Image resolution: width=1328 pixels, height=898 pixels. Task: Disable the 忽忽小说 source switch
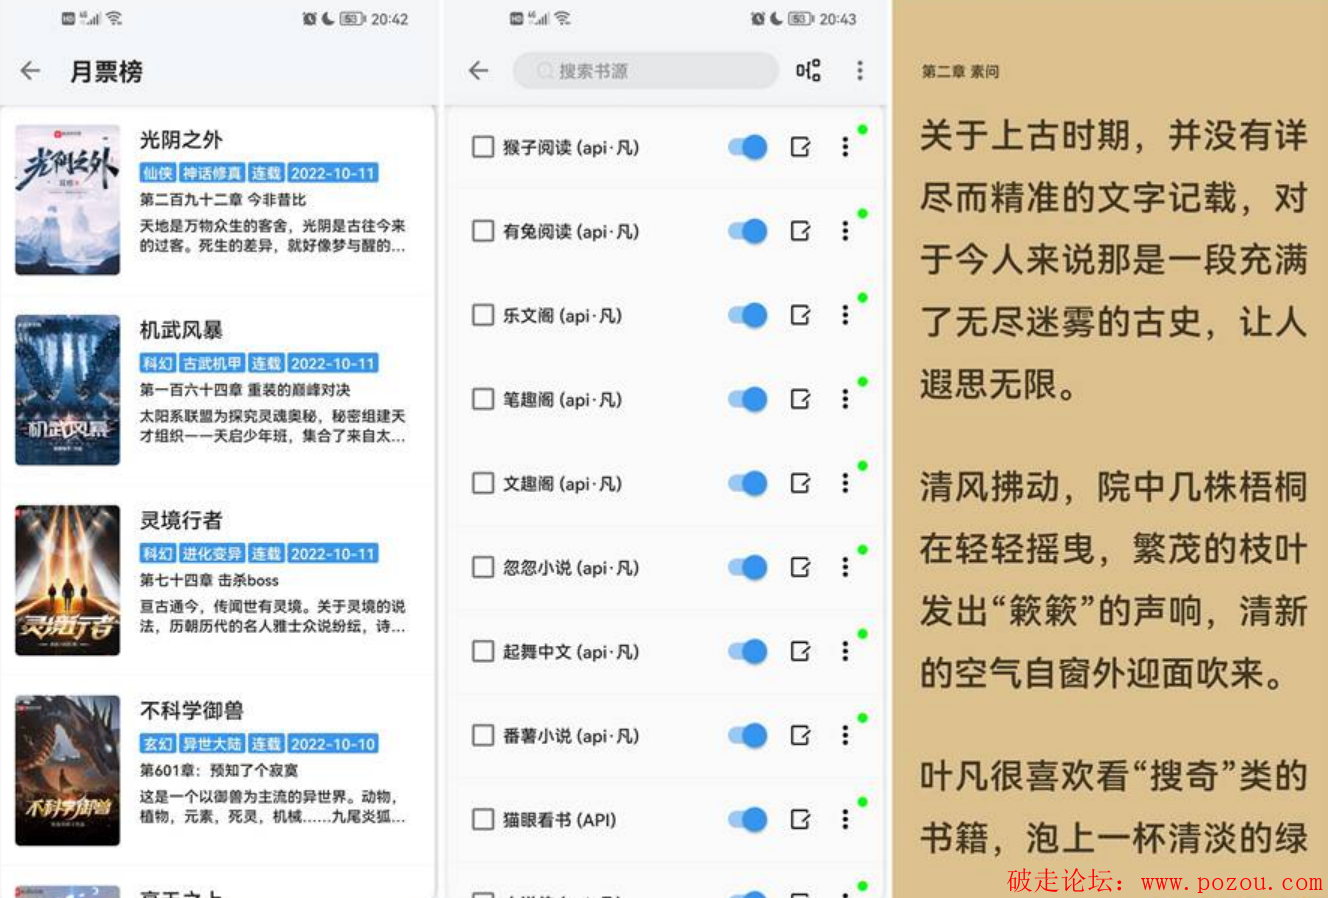[747, 567]
